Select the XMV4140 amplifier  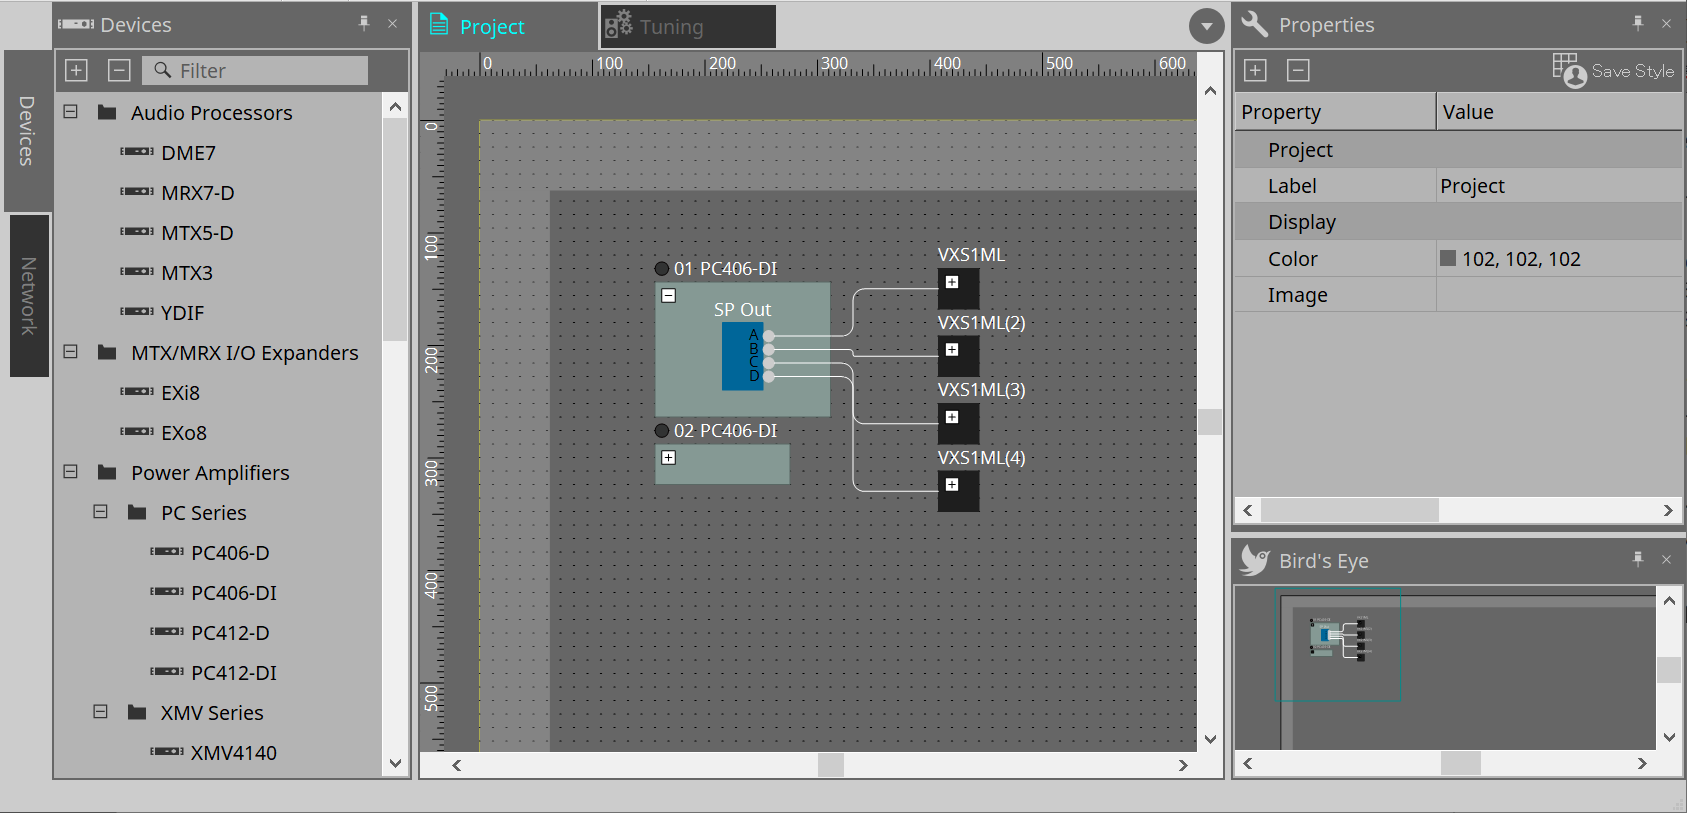(234, 753)
